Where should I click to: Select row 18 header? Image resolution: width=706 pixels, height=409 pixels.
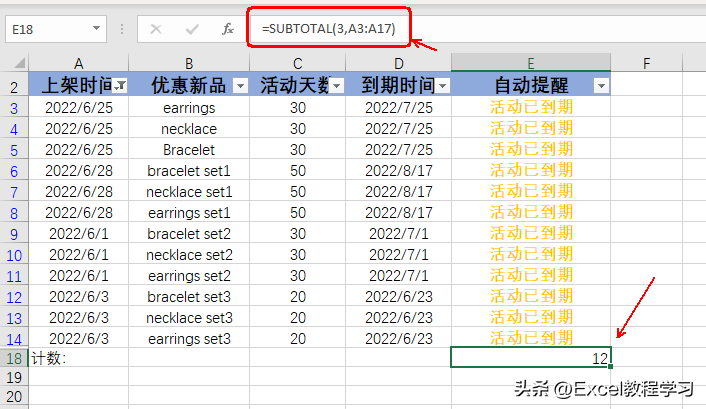(x=14, y=358)
